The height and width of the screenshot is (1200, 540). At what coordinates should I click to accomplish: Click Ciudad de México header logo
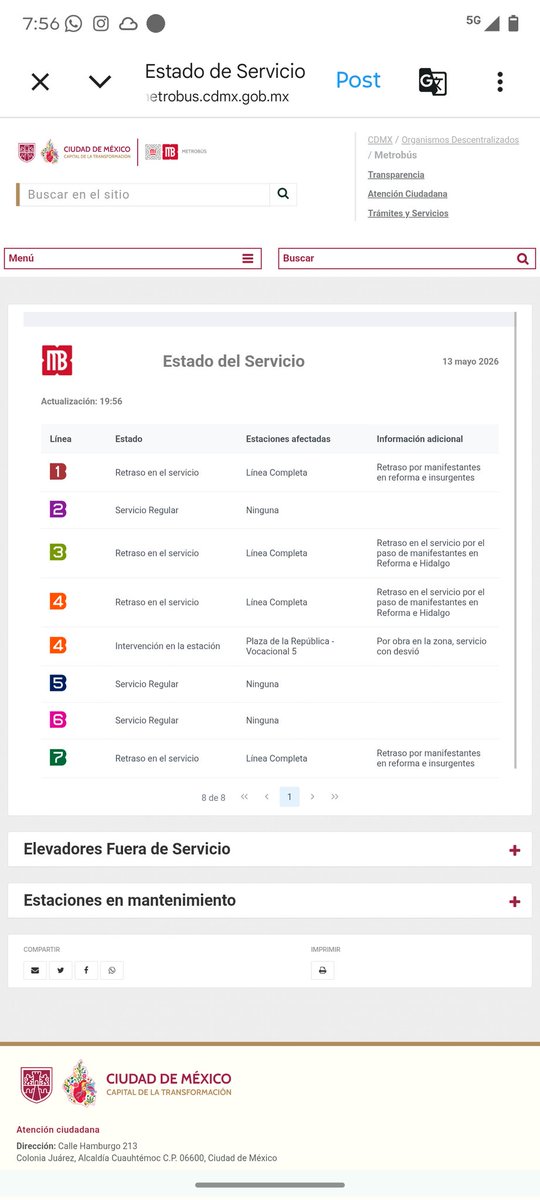(x=74, y=152)
